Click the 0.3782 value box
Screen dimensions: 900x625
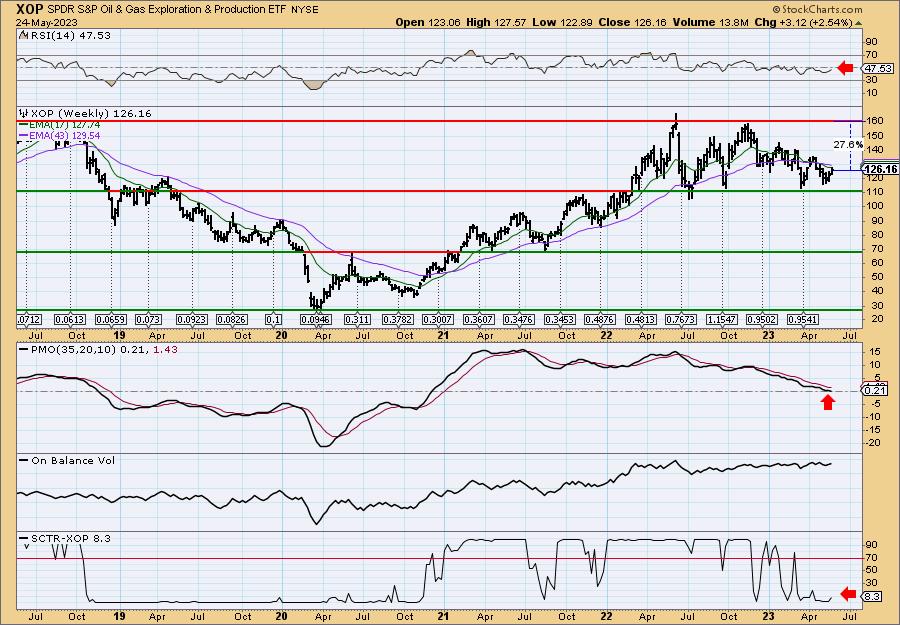397,319
